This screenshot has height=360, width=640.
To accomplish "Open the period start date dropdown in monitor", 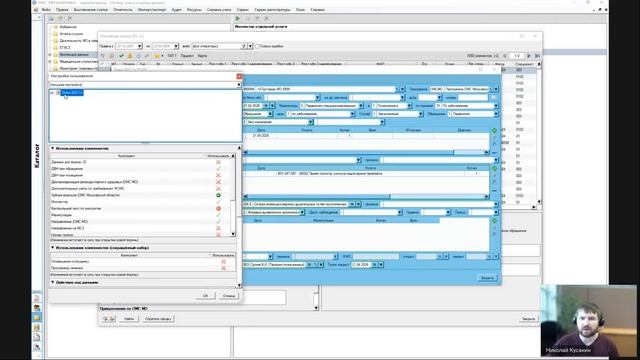I will (x=140, y=46).
